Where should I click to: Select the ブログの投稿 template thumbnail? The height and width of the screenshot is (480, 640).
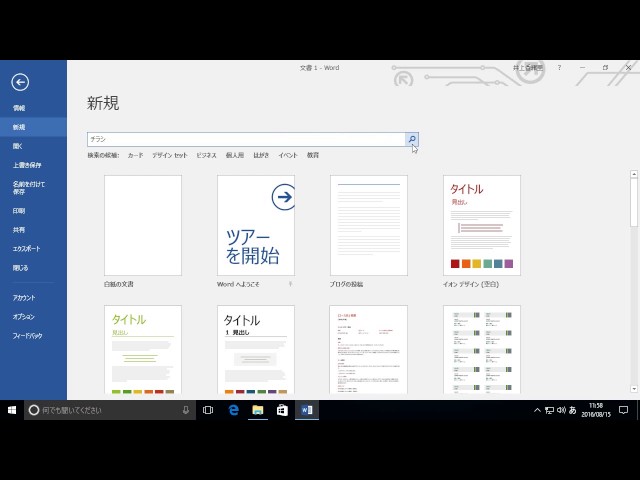(369, 225)
